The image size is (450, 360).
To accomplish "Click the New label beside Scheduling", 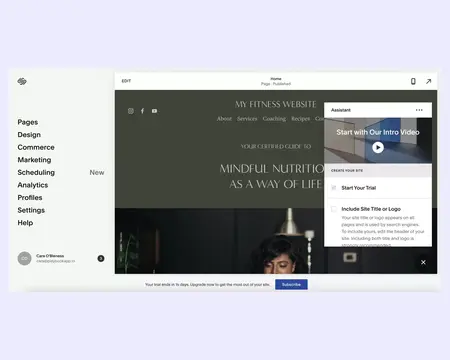I will pos(97,172).
